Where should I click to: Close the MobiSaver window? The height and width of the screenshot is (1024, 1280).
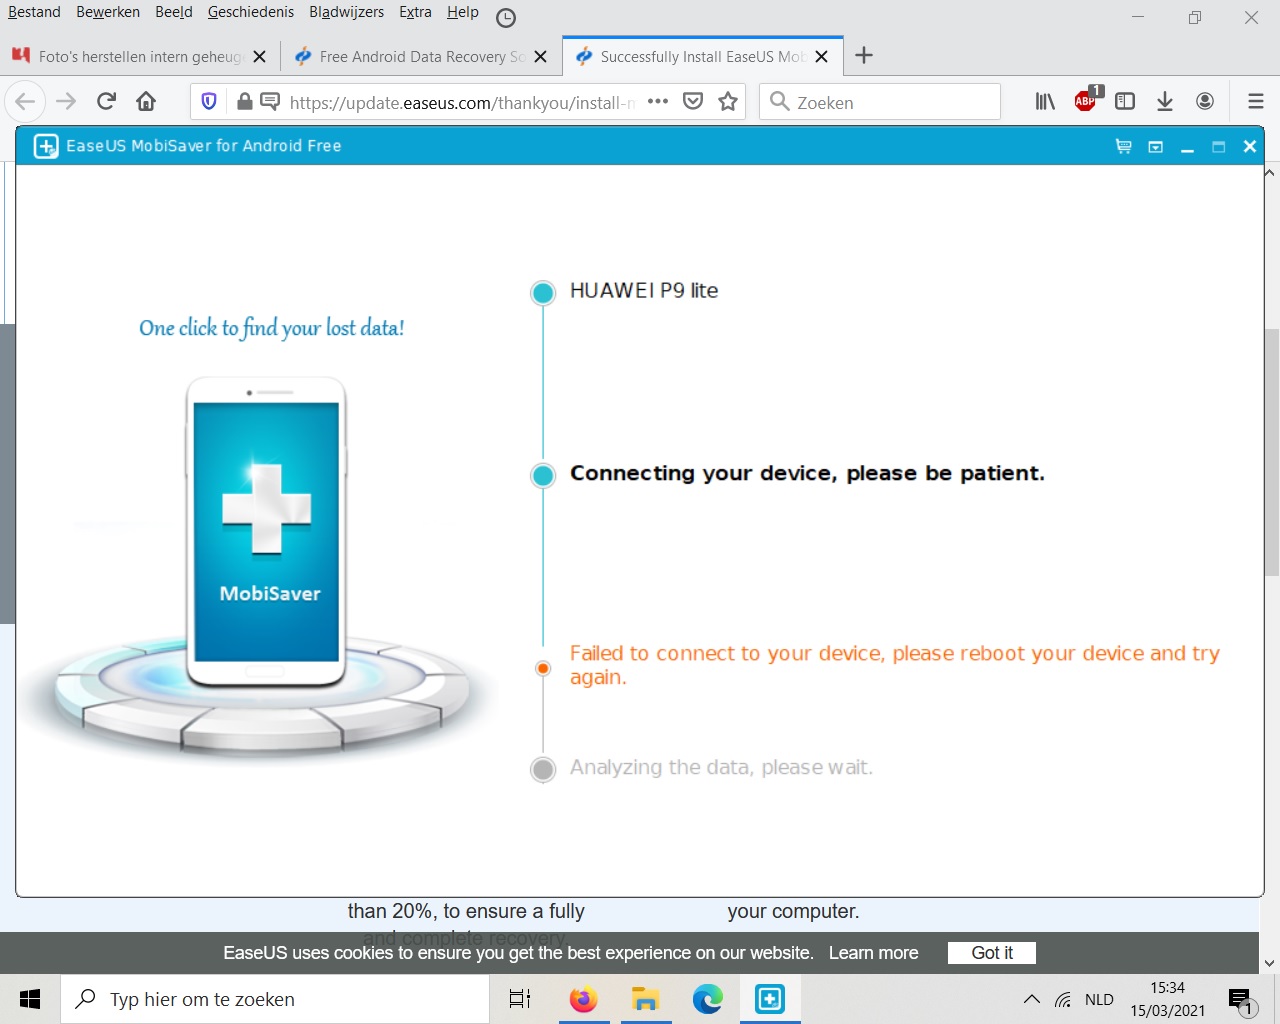(x=1250, y=146)
